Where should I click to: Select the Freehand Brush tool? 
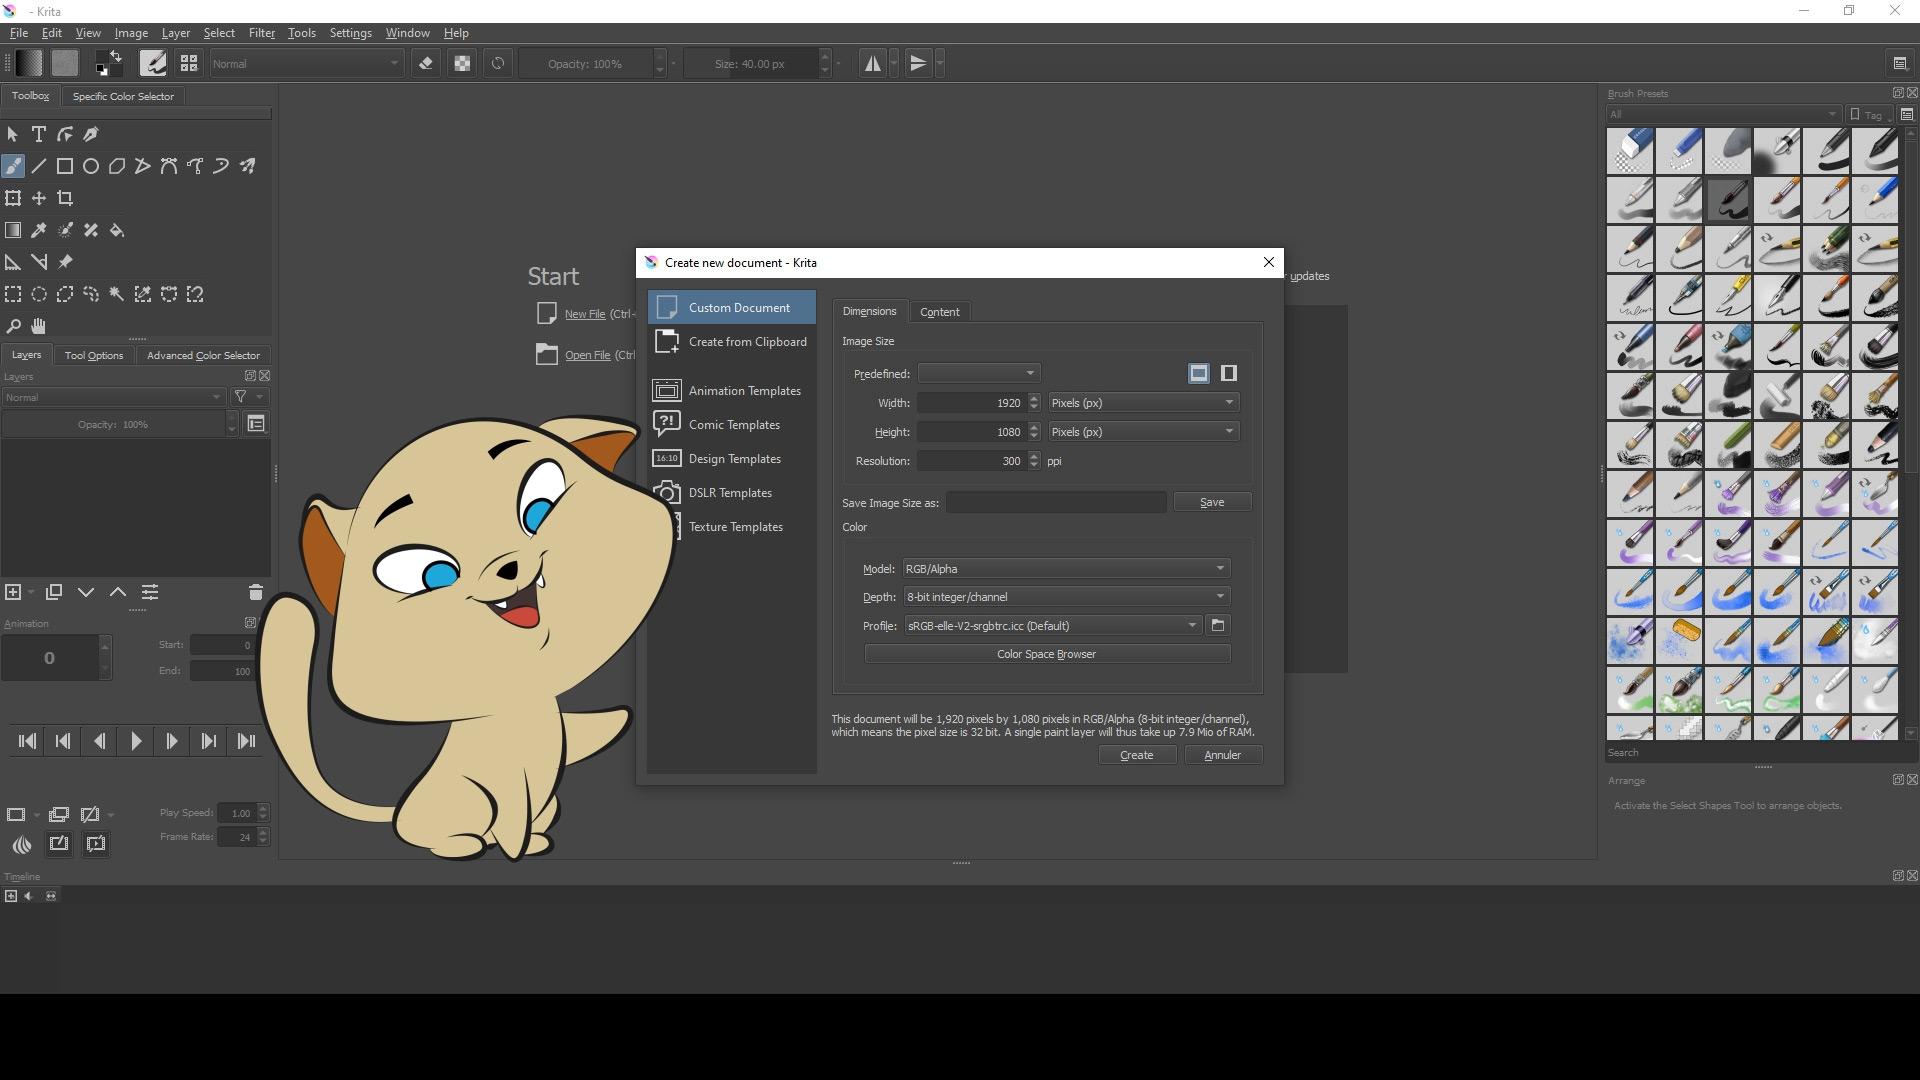coord(13,166)
